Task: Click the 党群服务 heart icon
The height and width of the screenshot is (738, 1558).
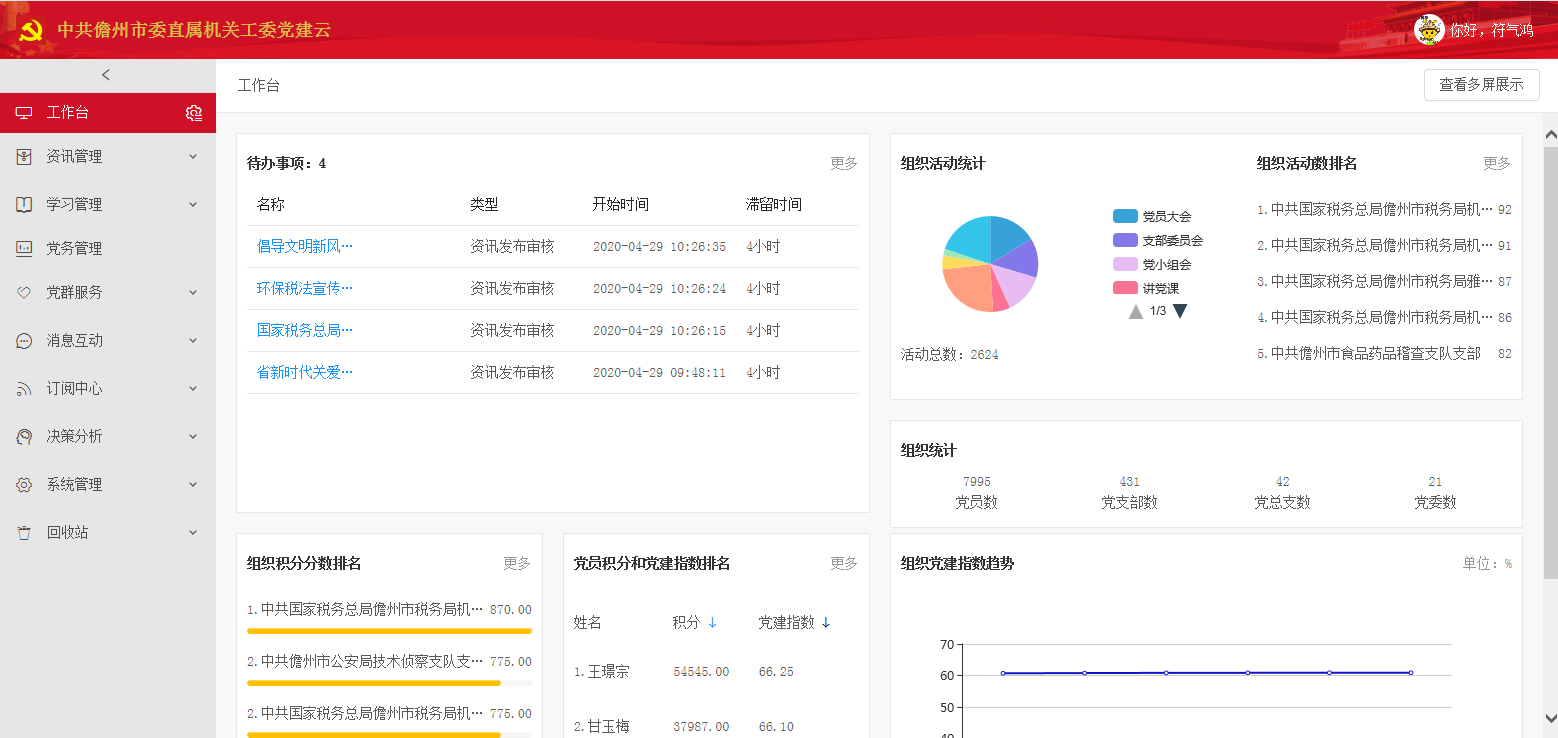Action: coord(24,293)
